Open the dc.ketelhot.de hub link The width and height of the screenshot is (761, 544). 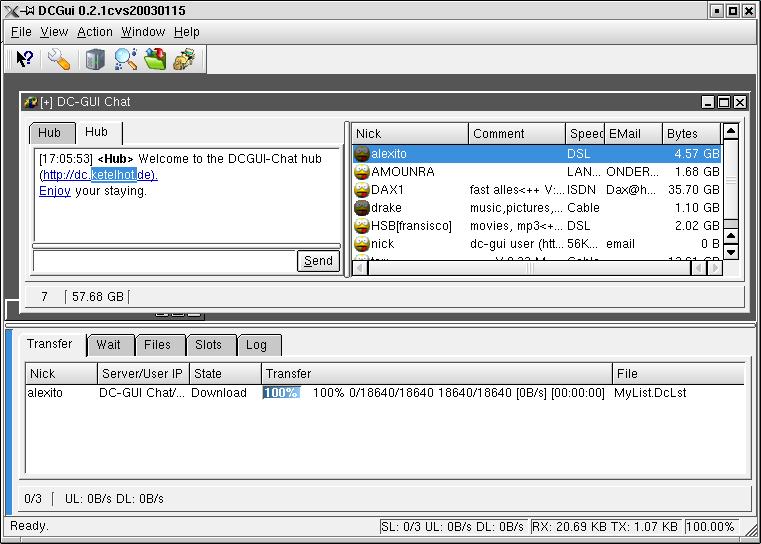[x=99, y=175]
